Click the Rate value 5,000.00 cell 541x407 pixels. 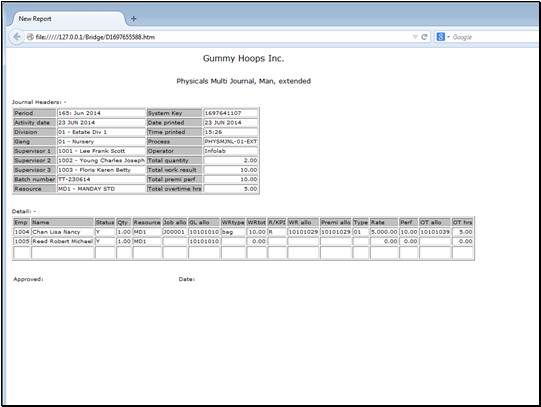point(384,232)
